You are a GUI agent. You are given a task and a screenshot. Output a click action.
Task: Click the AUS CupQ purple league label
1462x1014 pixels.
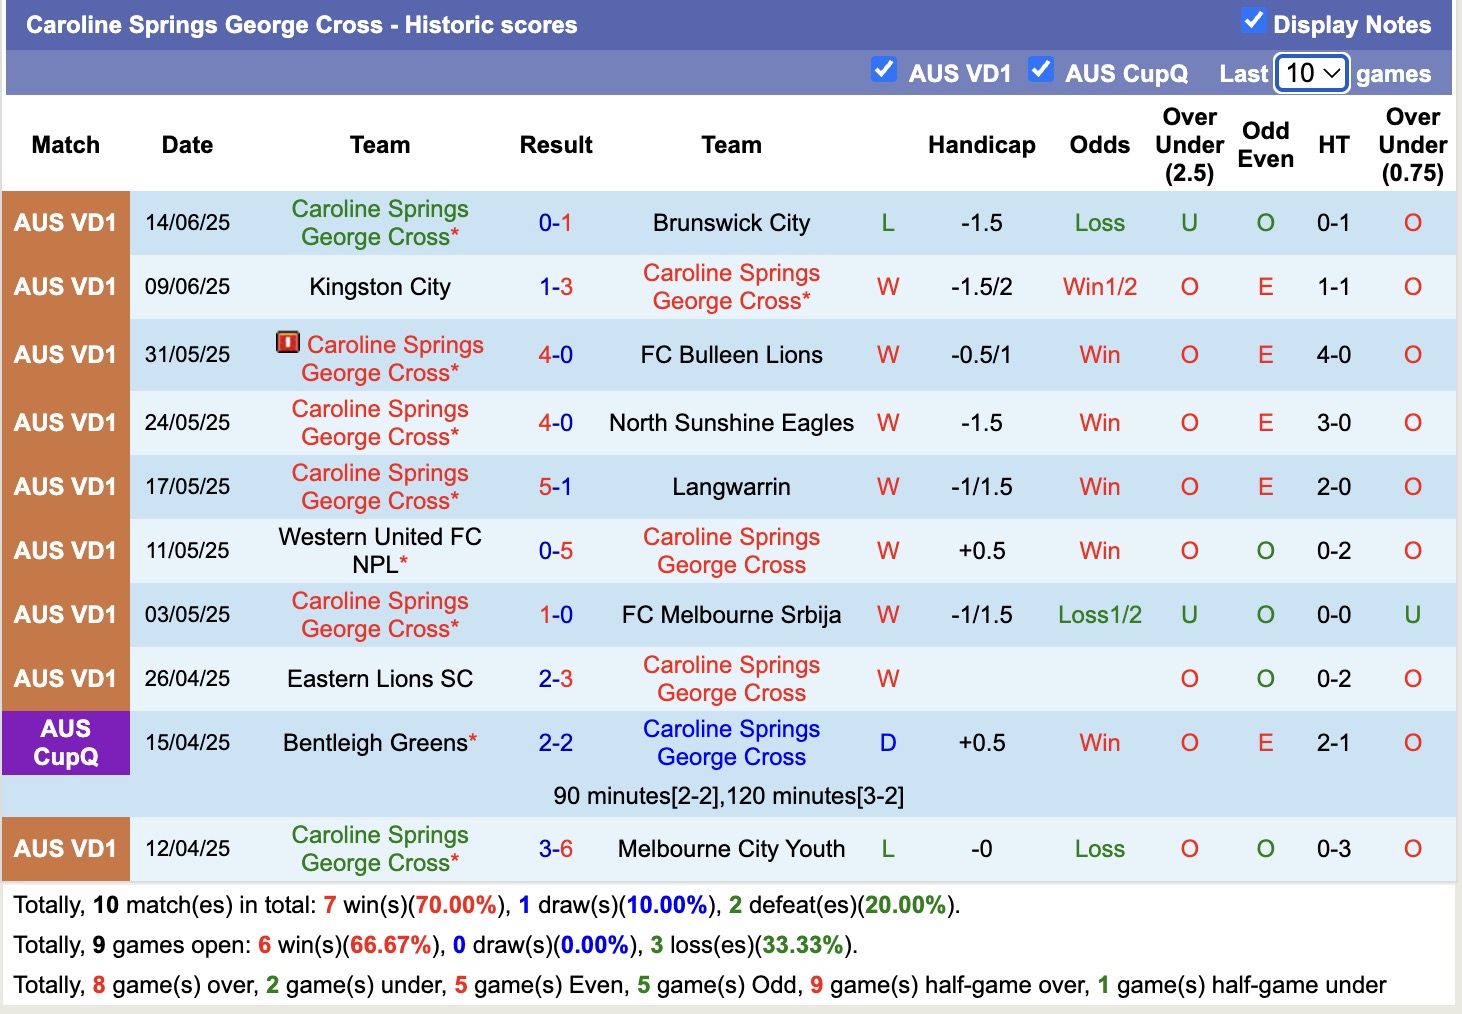[66, 742]
